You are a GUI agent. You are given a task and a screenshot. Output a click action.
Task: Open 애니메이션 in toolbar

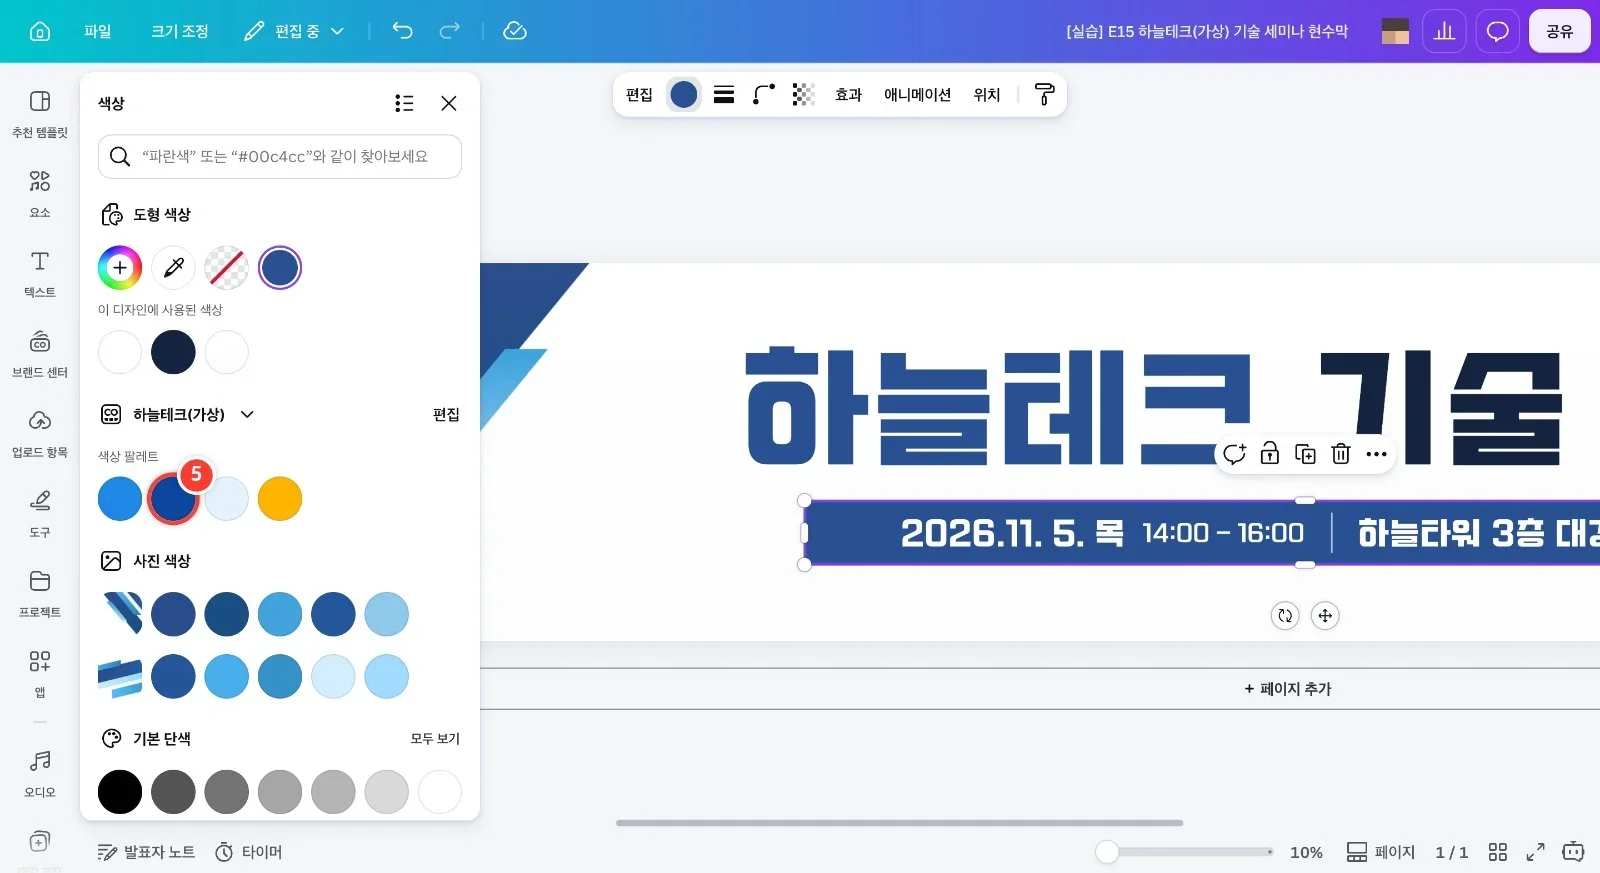pyautogui.click(x=917, y=94)
